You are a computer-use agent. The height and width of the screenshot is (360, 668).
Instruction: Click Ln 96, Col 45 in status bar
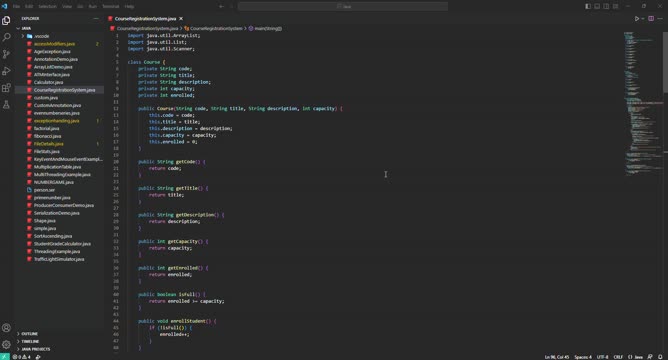point(557,357)
